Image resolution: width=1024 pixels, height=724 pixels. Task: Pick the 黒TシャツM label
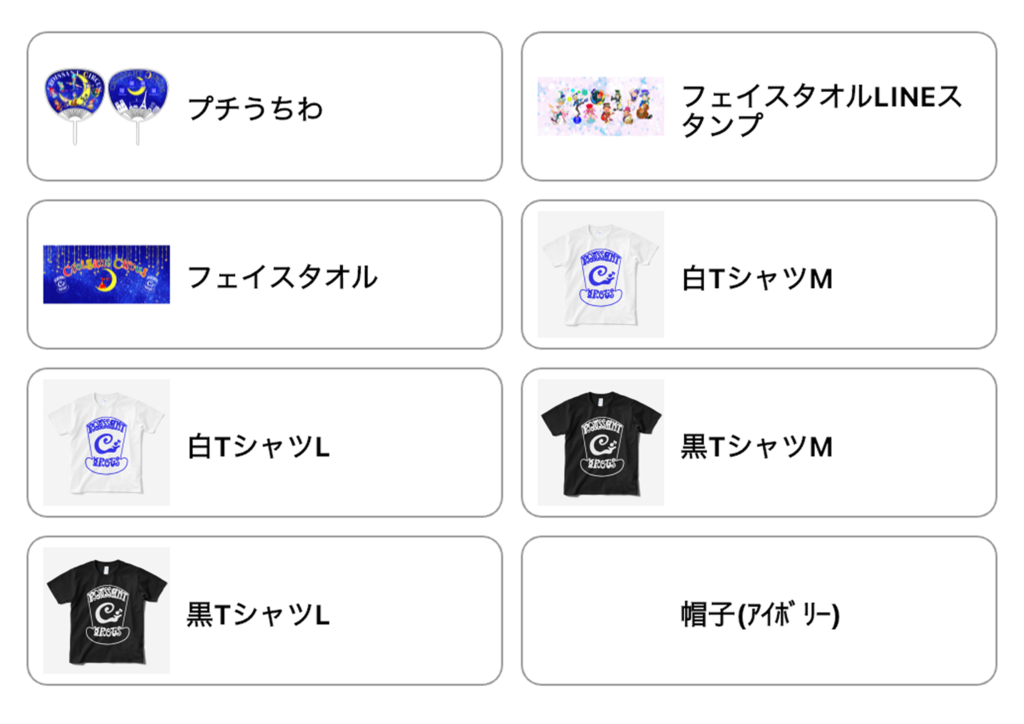(x=757, y=446)
